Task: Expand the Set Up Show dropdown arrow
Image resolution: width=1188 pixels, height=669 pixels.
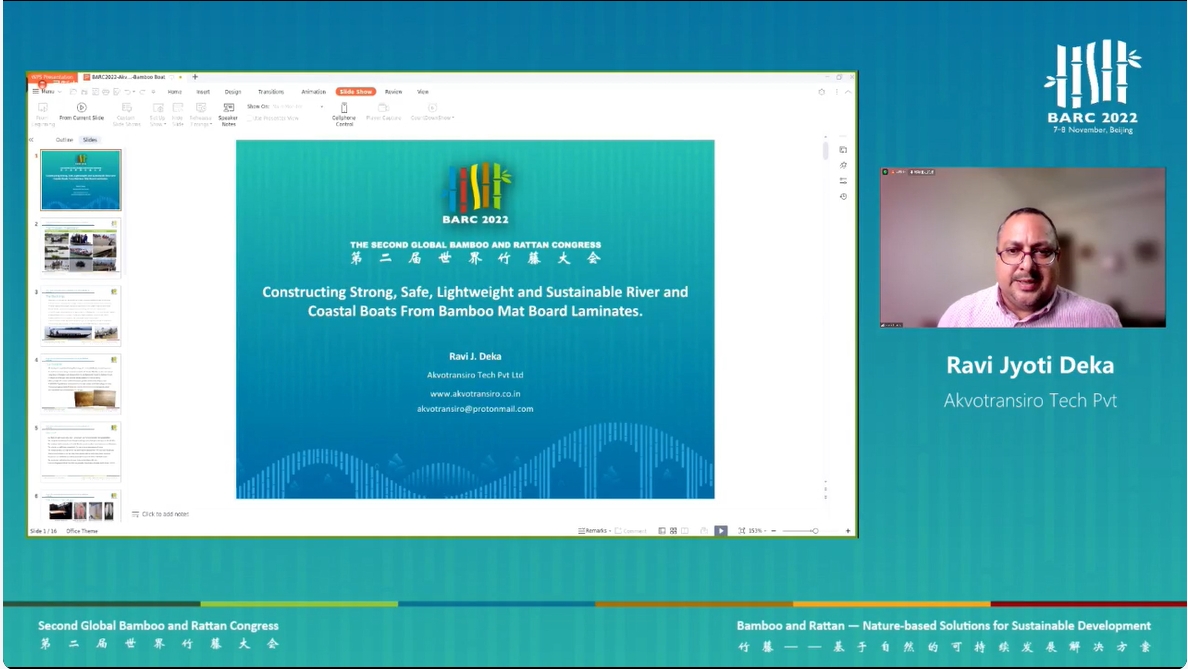Action: pyautogui.click(x=166, y=124)
